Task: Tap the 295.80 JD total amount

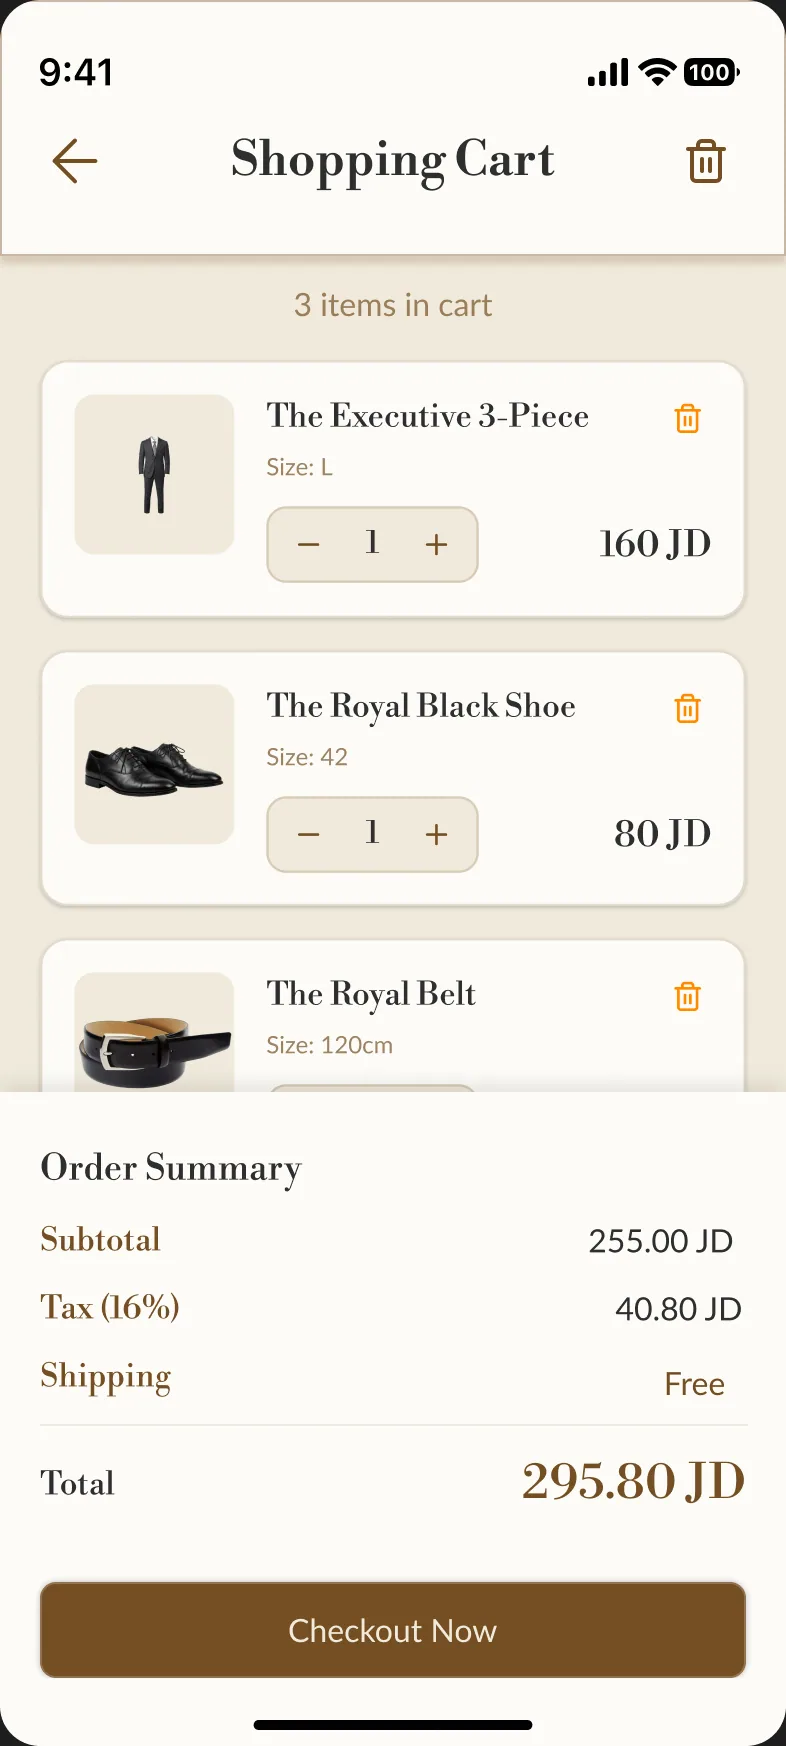Action: 634,1481
